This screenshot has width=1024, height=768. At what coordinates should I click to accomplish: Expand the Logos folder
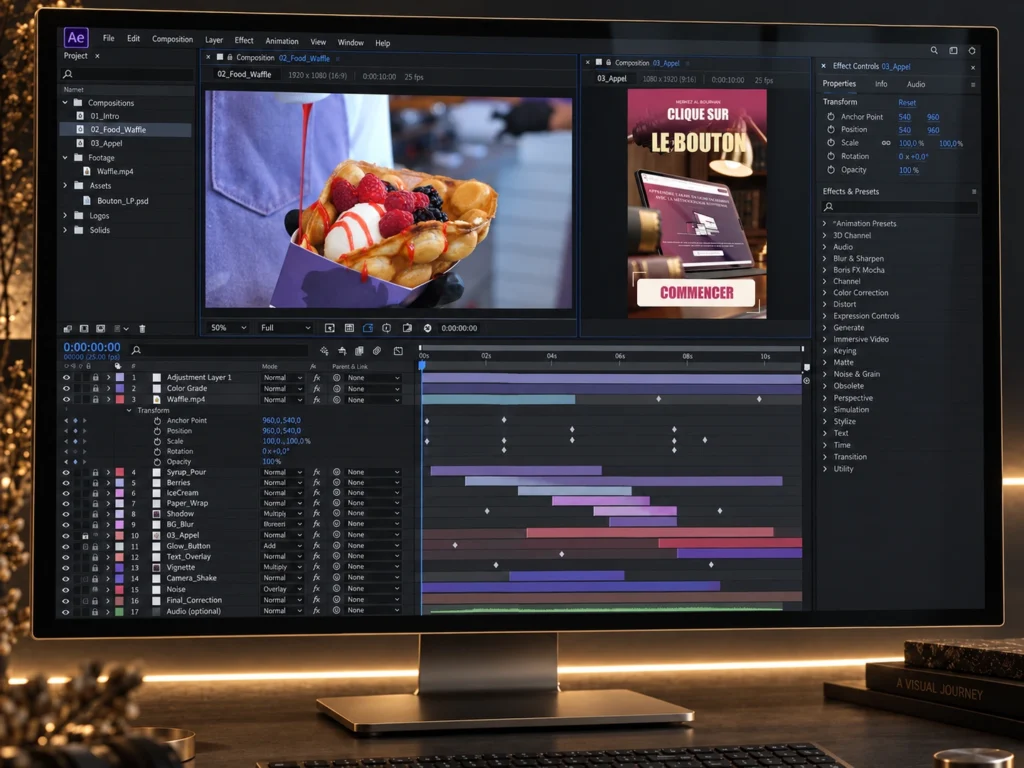click(x=65, y=215)
